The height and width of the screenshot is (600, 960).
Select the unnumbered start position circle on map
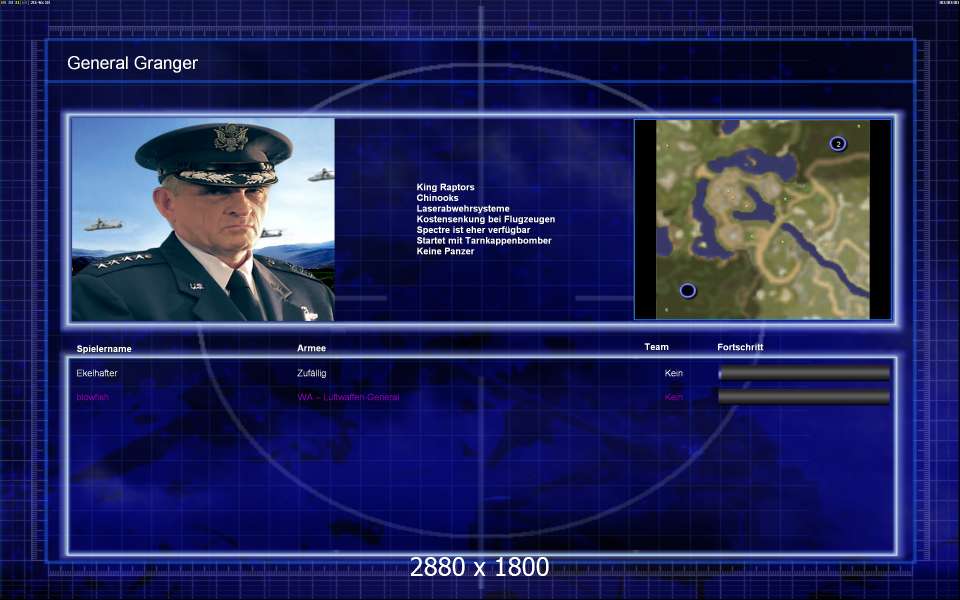pos(688,290)
